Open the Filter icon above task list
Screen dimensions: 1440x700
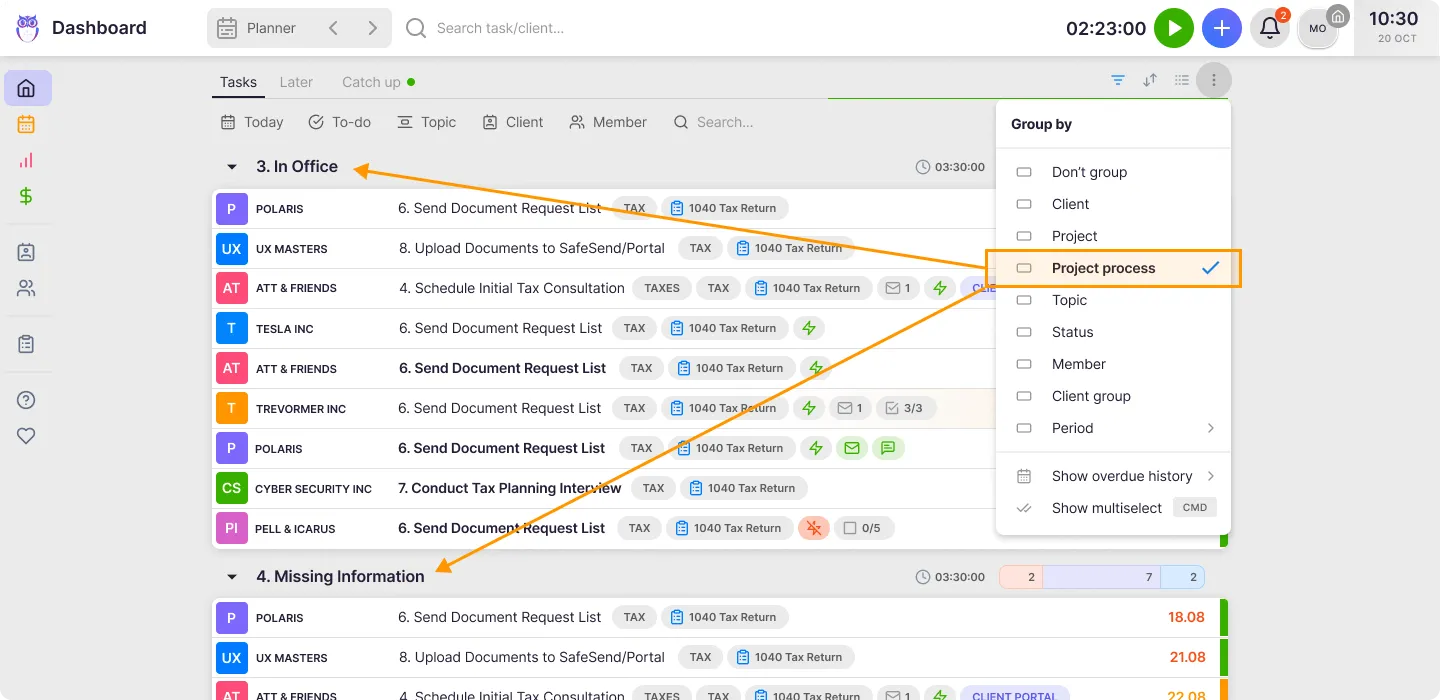coord(1117,79)
